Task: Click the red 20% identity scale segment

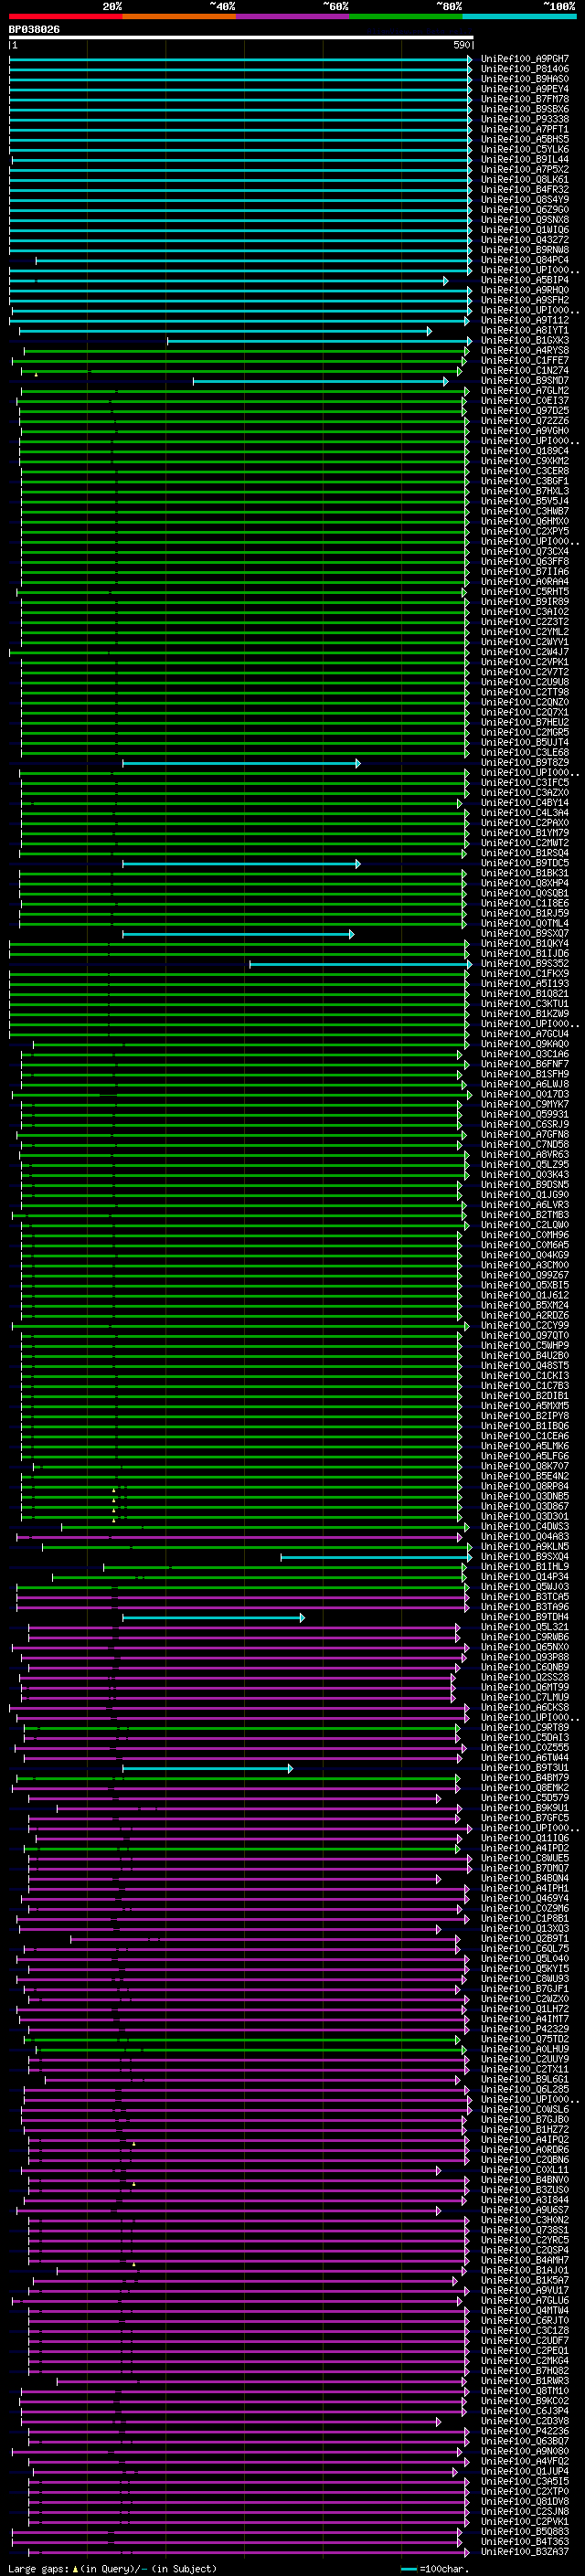Action: point(65,17)
